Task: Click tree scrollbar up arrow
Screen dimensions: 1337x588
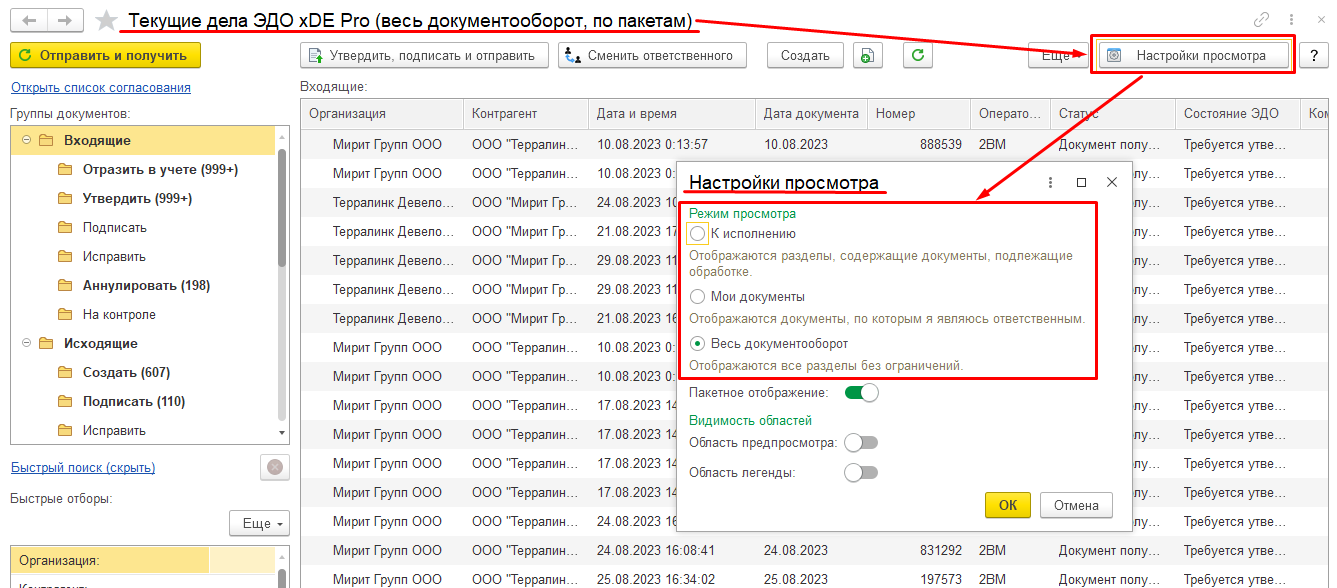Action: 282,136
